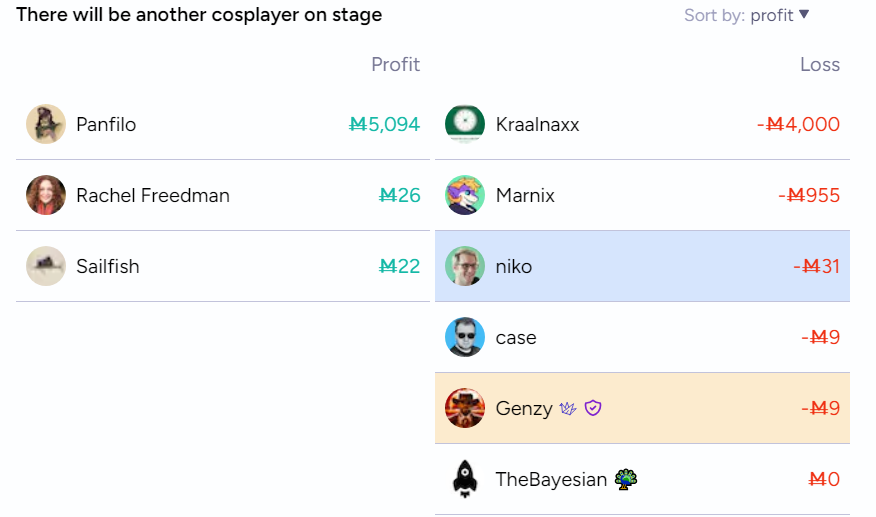Screen dimensions: 876x517
Task: Open the Sort by profit dropdown
Action: (746, 15)
